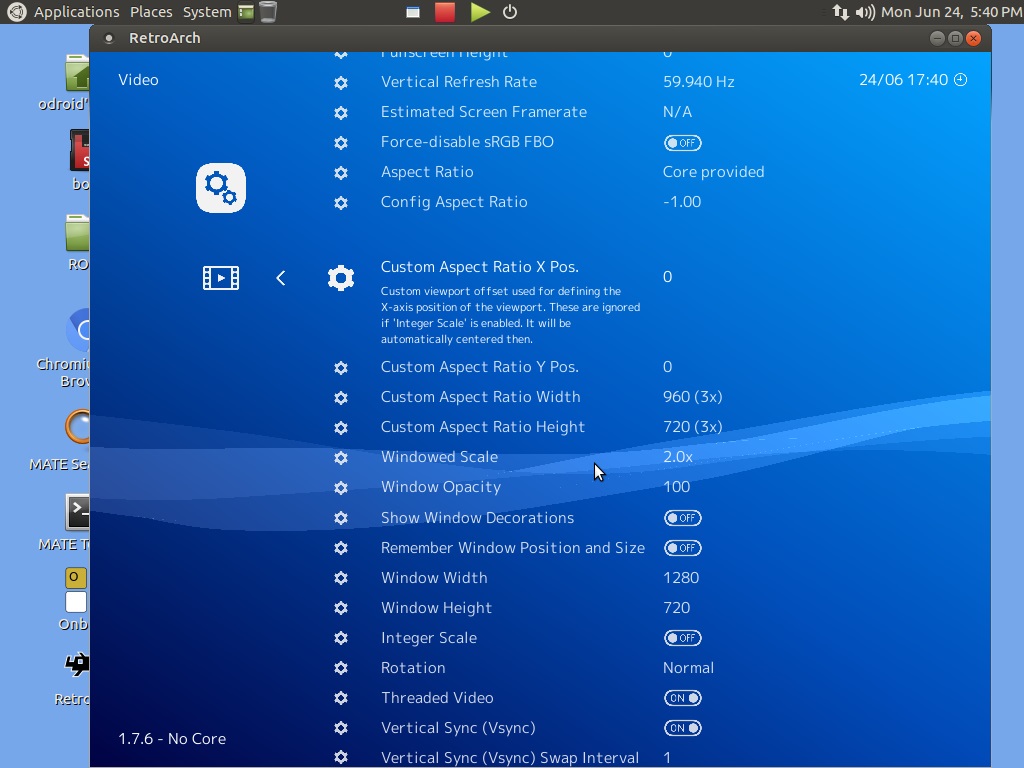Click the red stop icon in top panel
Screen dimensions: 1024x768
pyautogui.click(x=445, y=12)
